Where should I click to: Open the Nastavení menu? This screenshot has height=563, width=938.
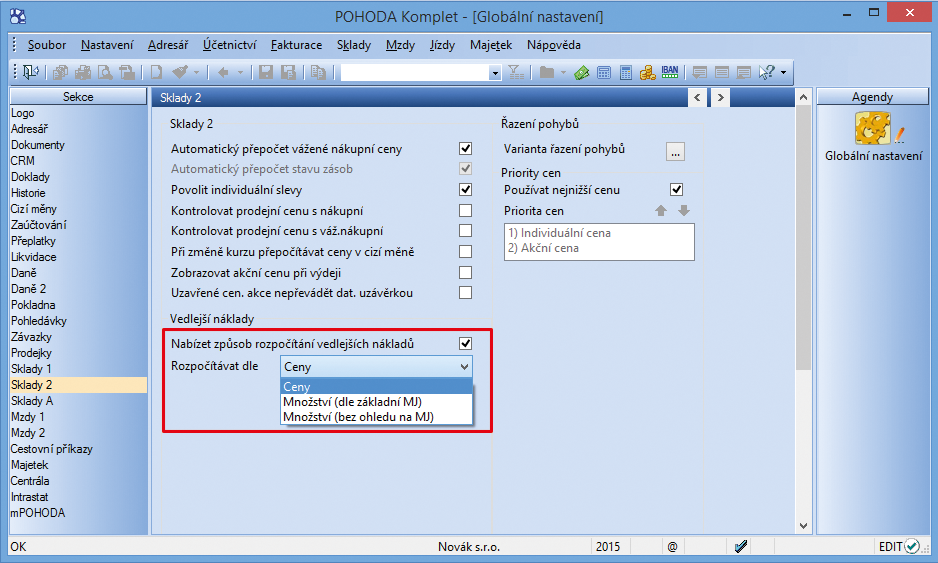click(107, 45)
